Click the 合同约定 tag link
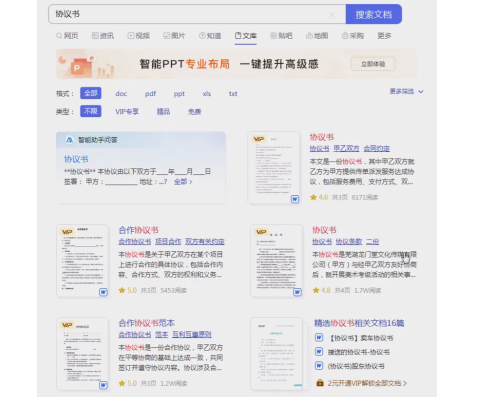The image size is (489, 403). tap(377, 148)
